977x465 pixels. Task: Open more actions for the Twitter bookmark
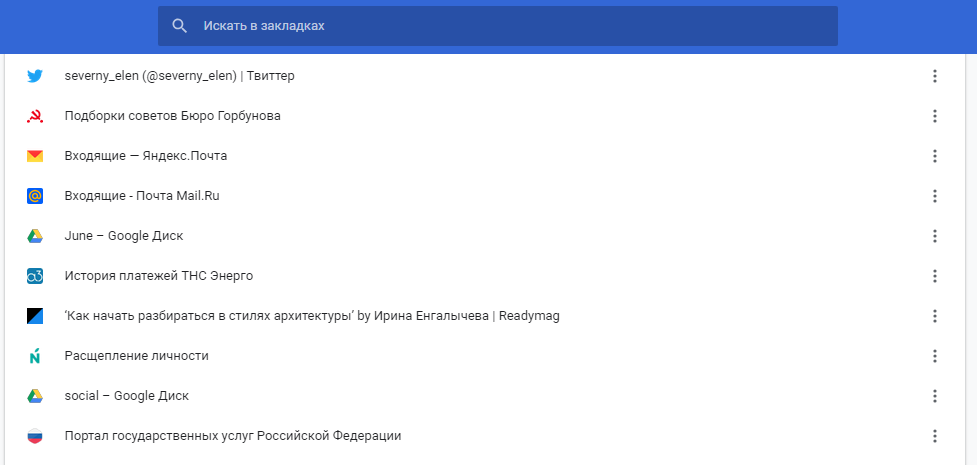point(935,76)
